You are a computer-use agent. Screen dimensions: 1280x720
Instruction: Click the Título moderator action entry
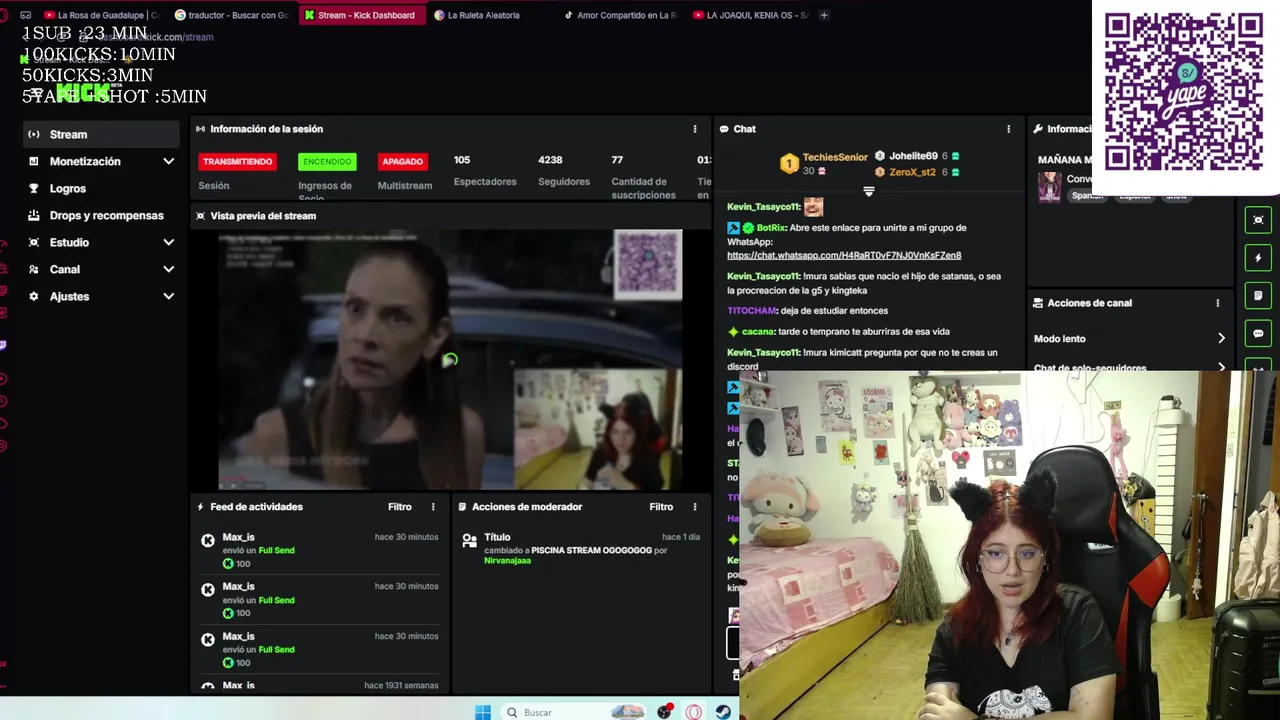pyautogui.click(x=580, y=549)
